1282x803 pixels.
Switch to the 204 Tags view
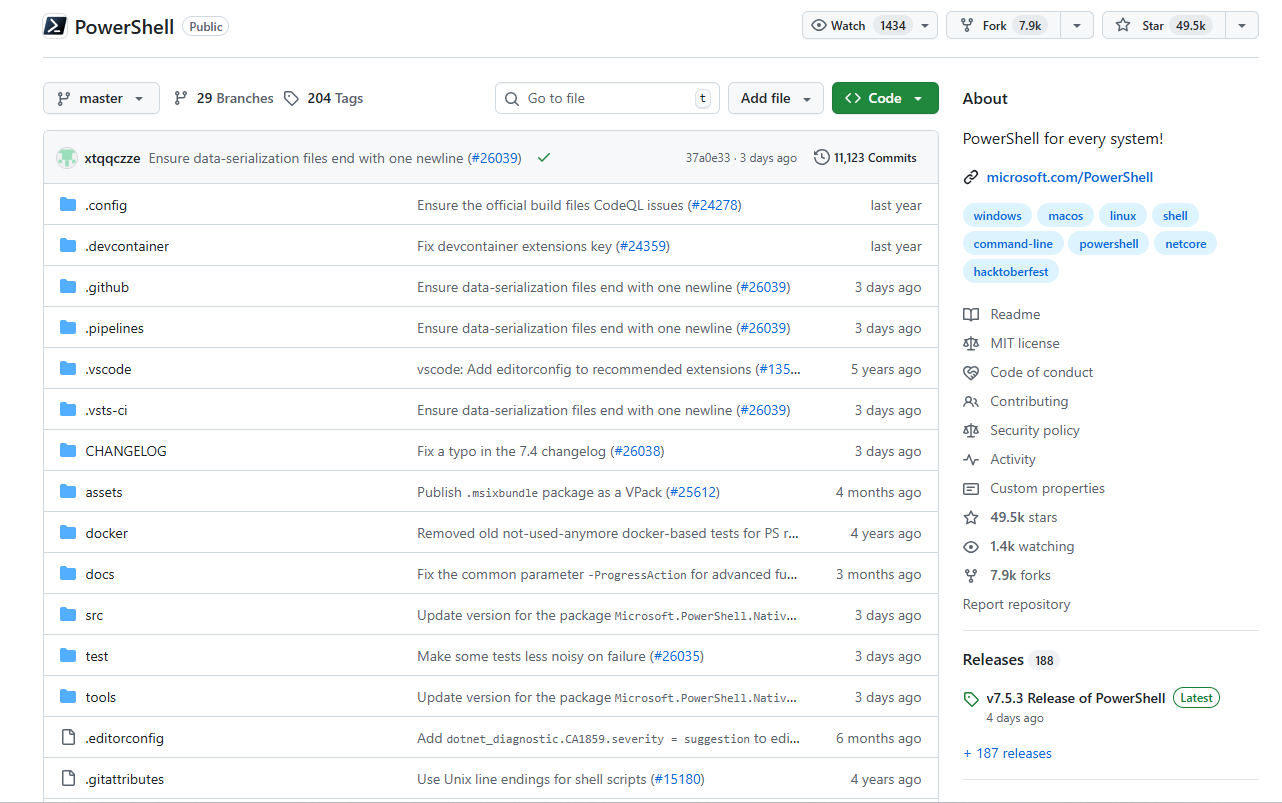click(x=325, y=98)
